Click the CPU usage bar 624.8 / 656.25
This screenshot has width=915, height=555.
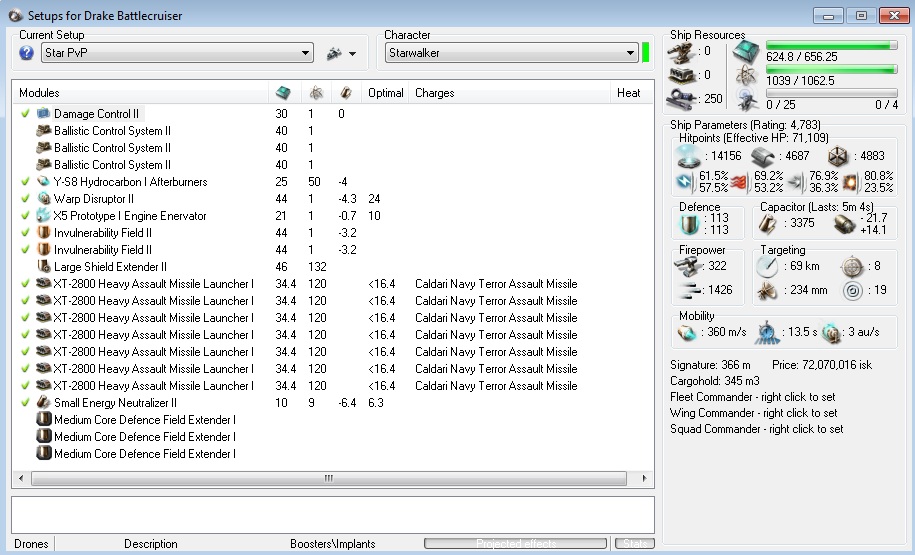(x=832, y=46)
